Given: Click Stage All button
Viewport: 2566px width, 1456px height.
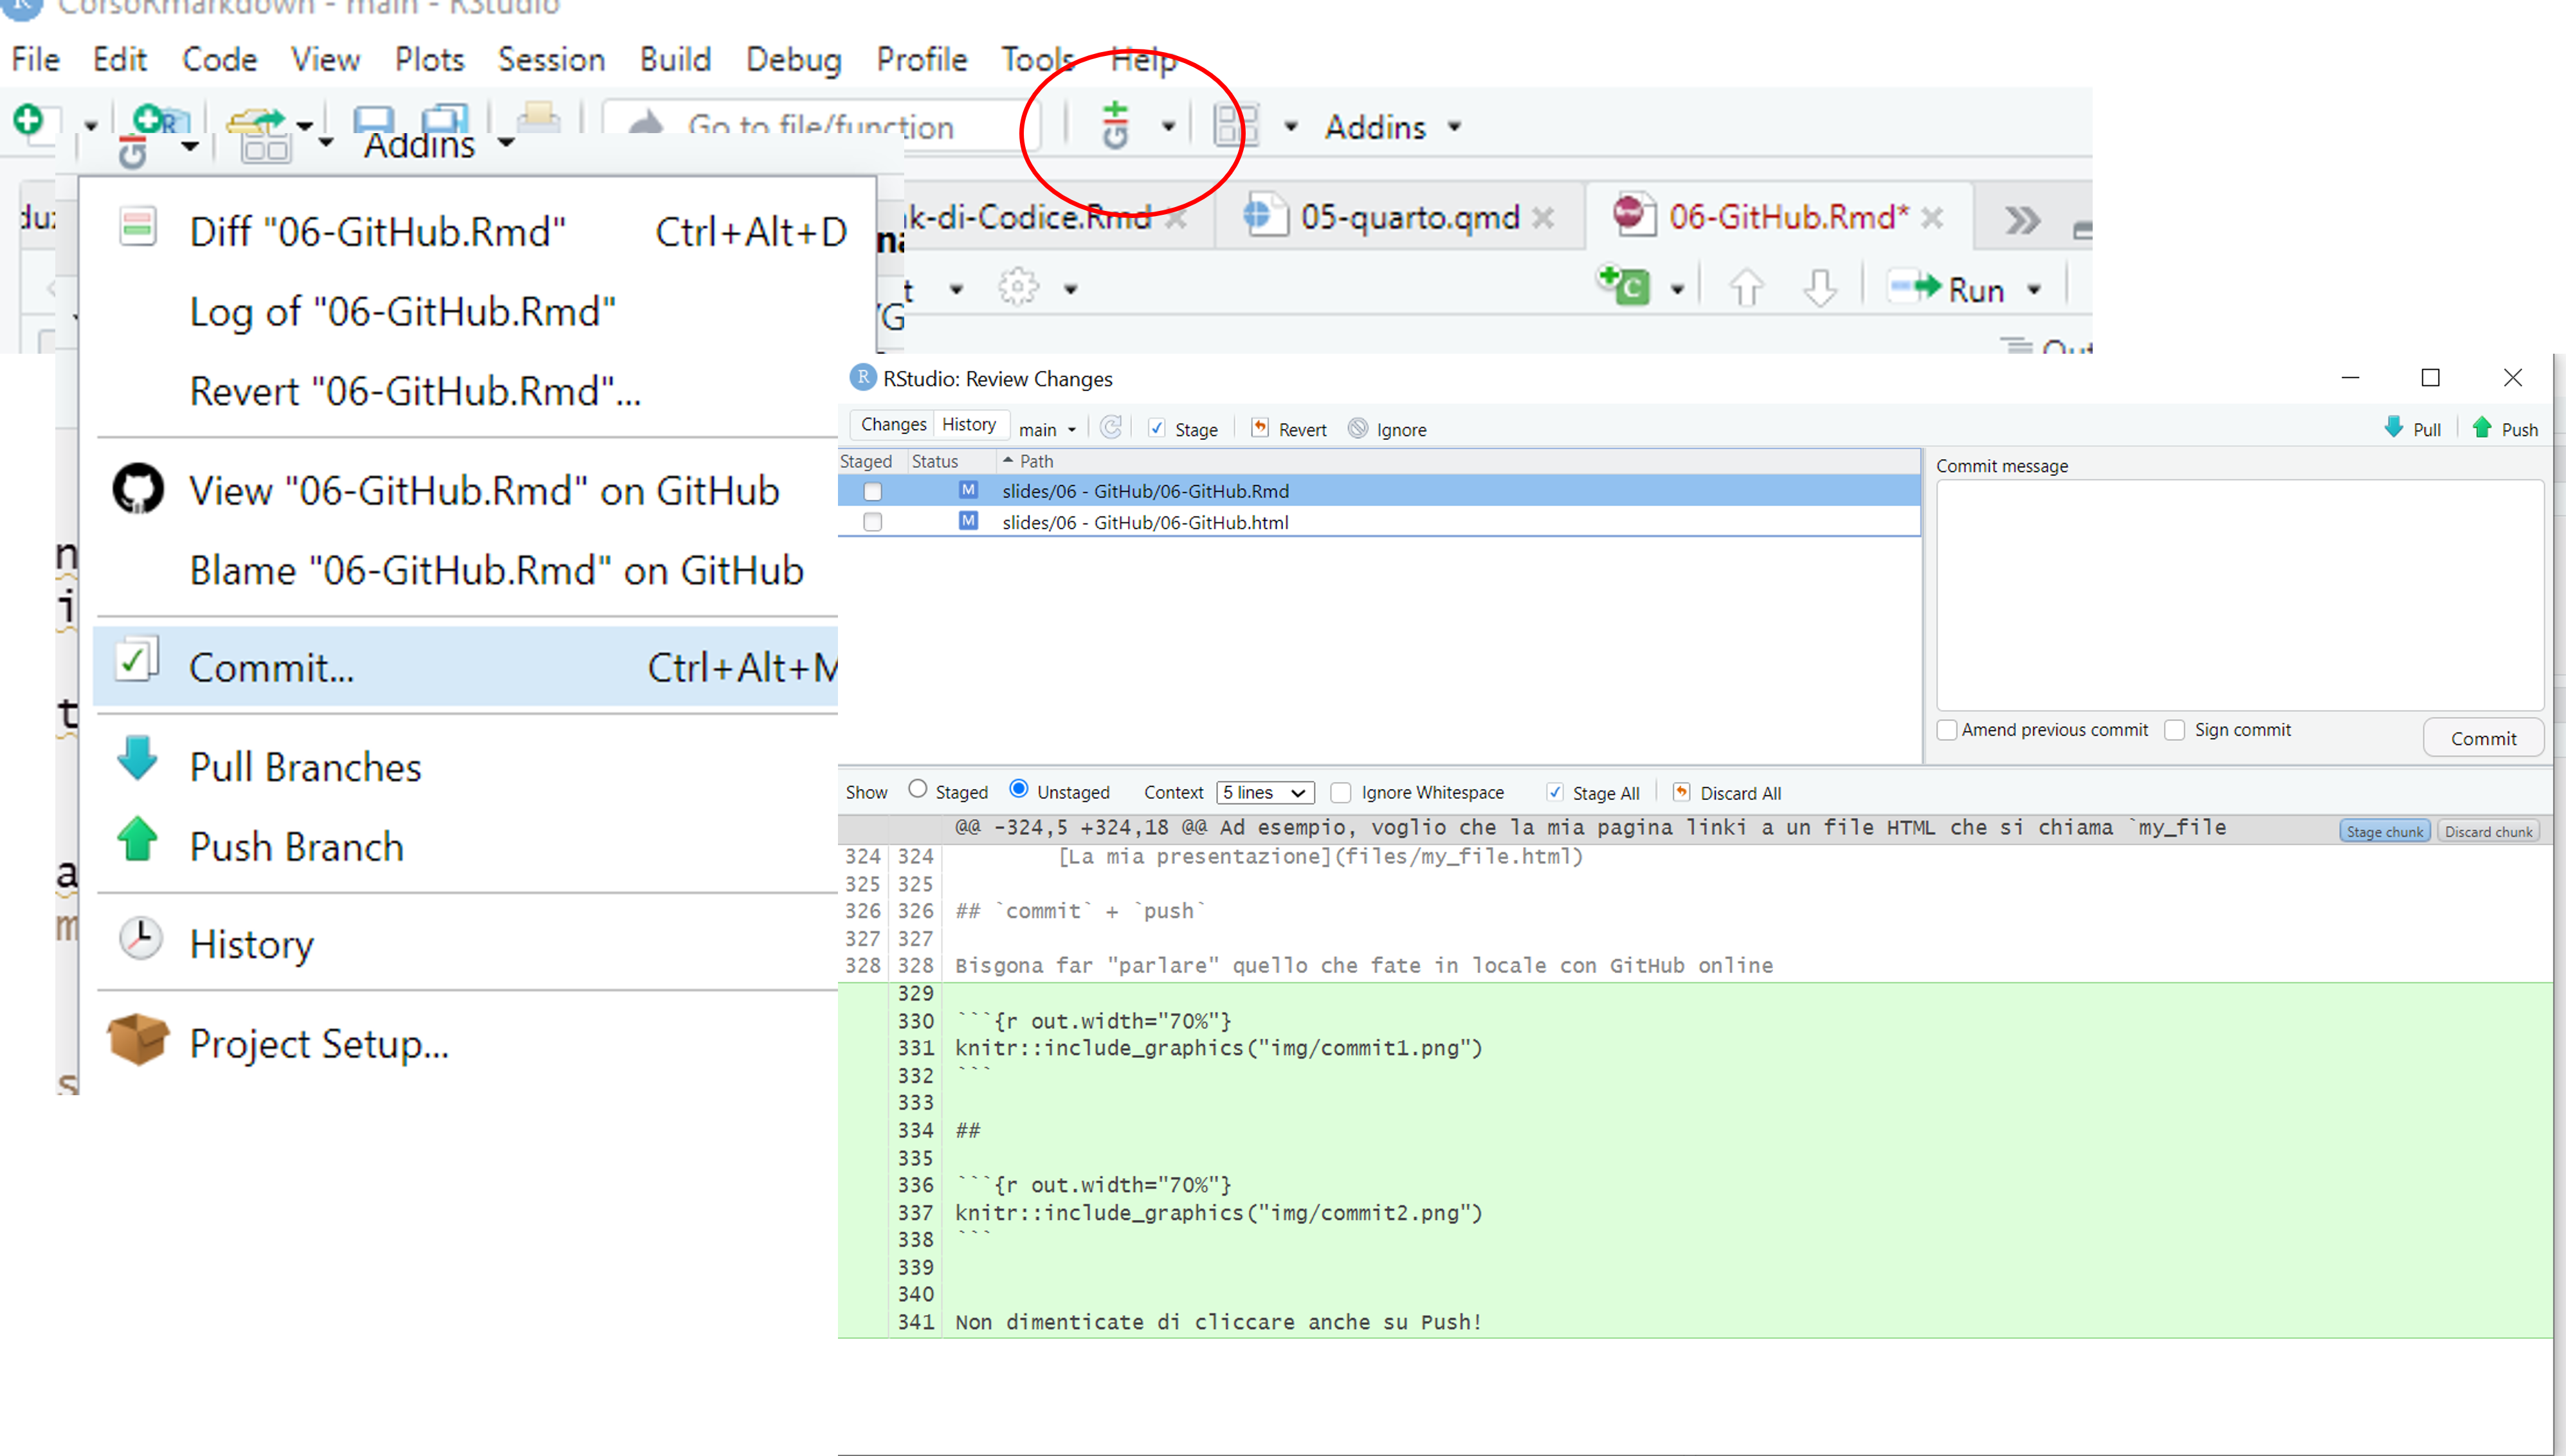Looking at the screenshot, I should [x=1593, y=793].
